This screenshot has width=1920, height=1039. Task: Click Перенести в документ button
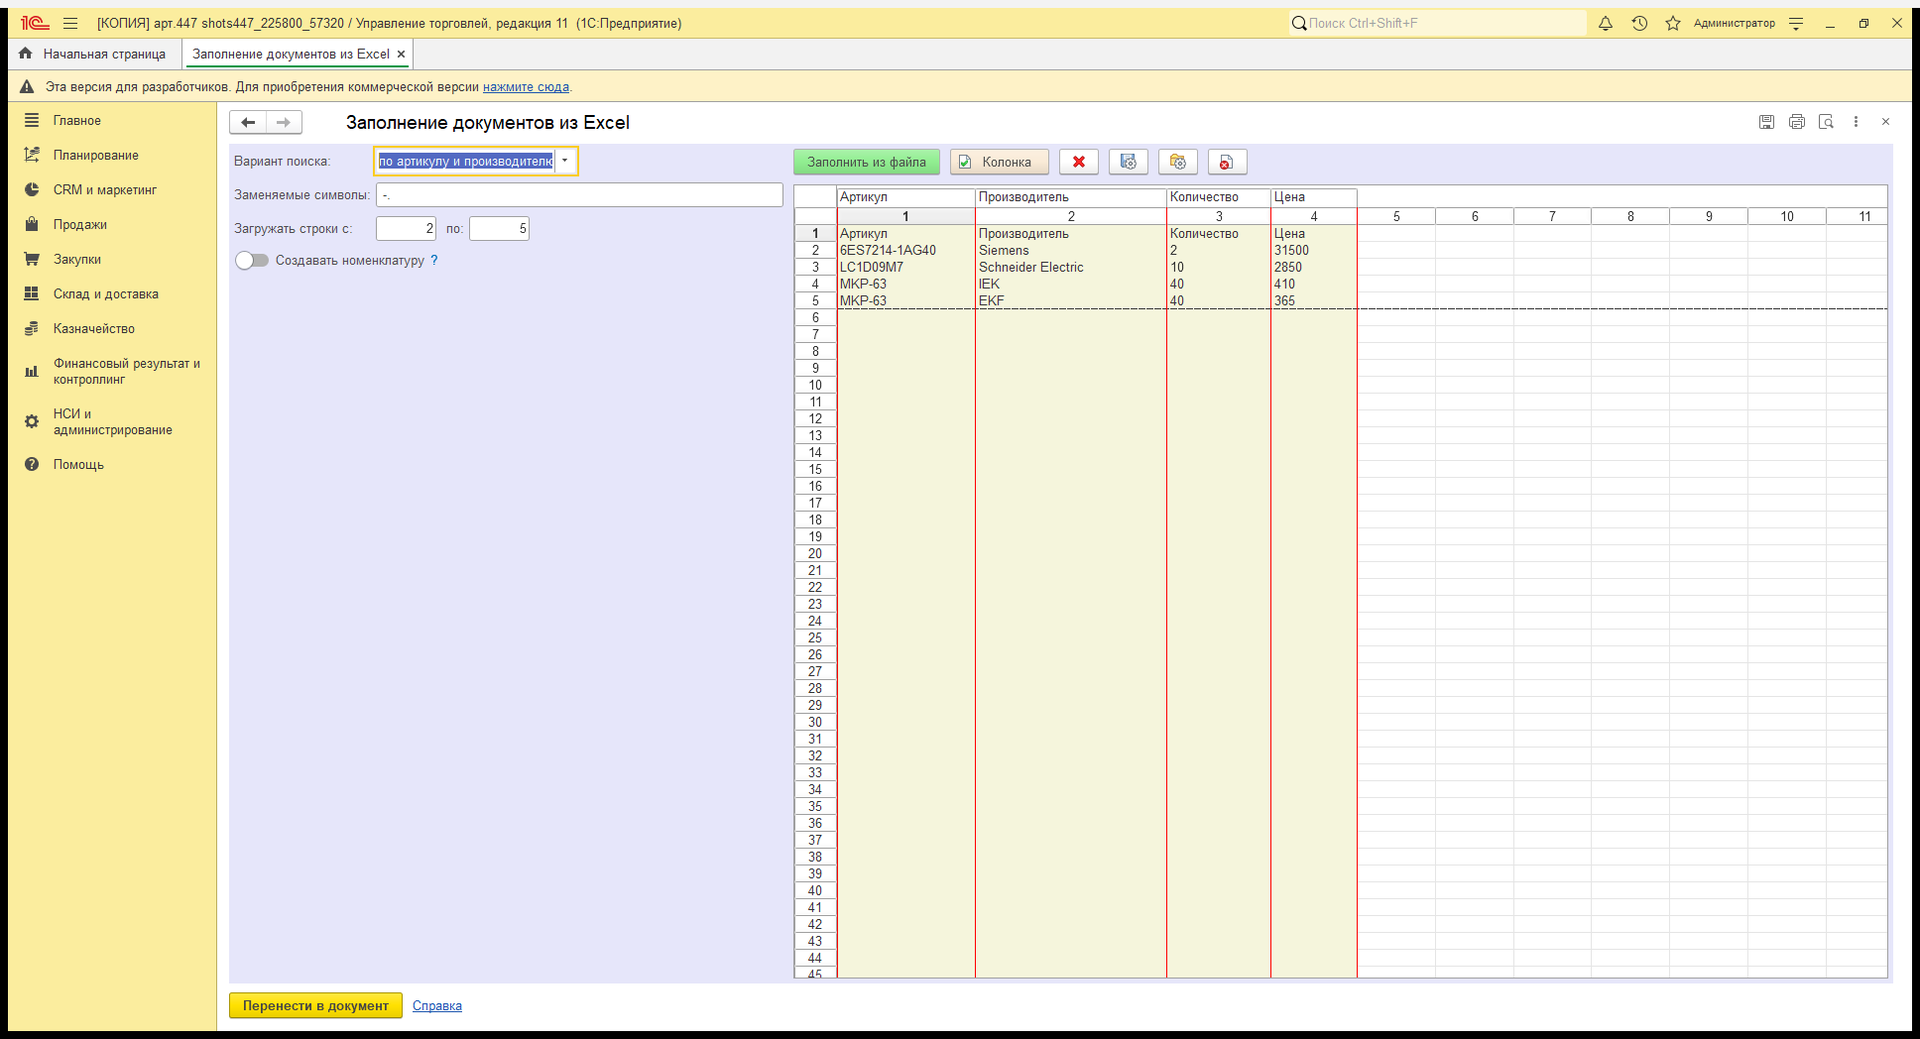pos(316,1006)
